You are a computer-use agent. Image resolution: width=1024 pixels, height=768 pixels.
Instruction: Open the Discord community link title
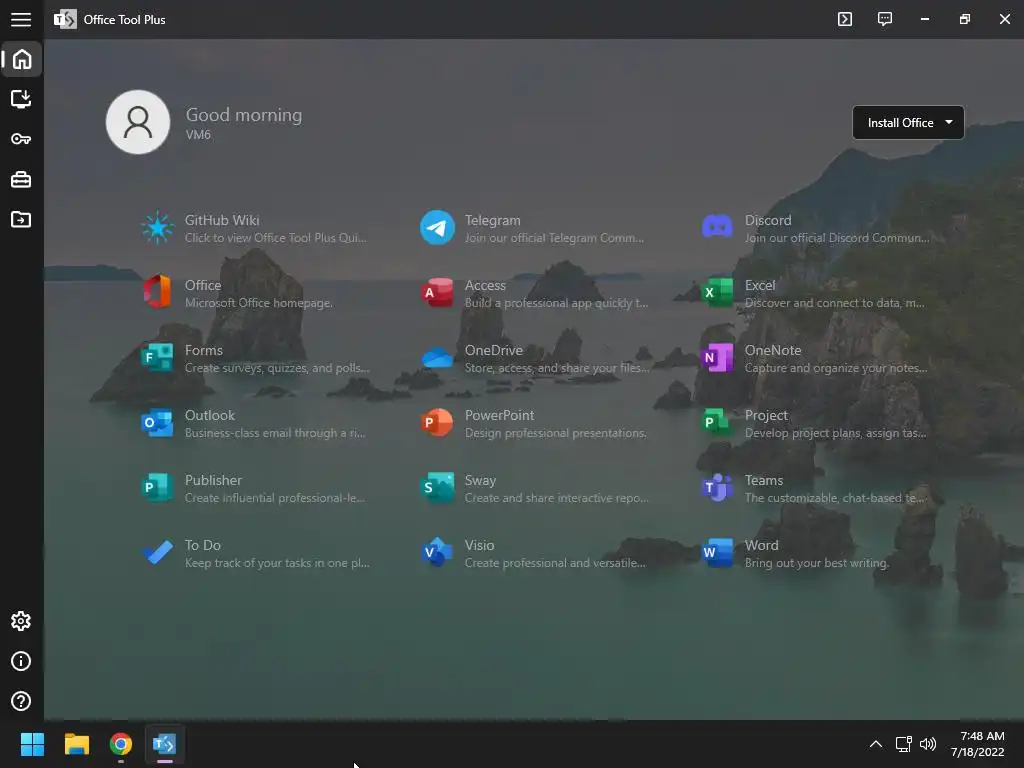click(768, 220)
